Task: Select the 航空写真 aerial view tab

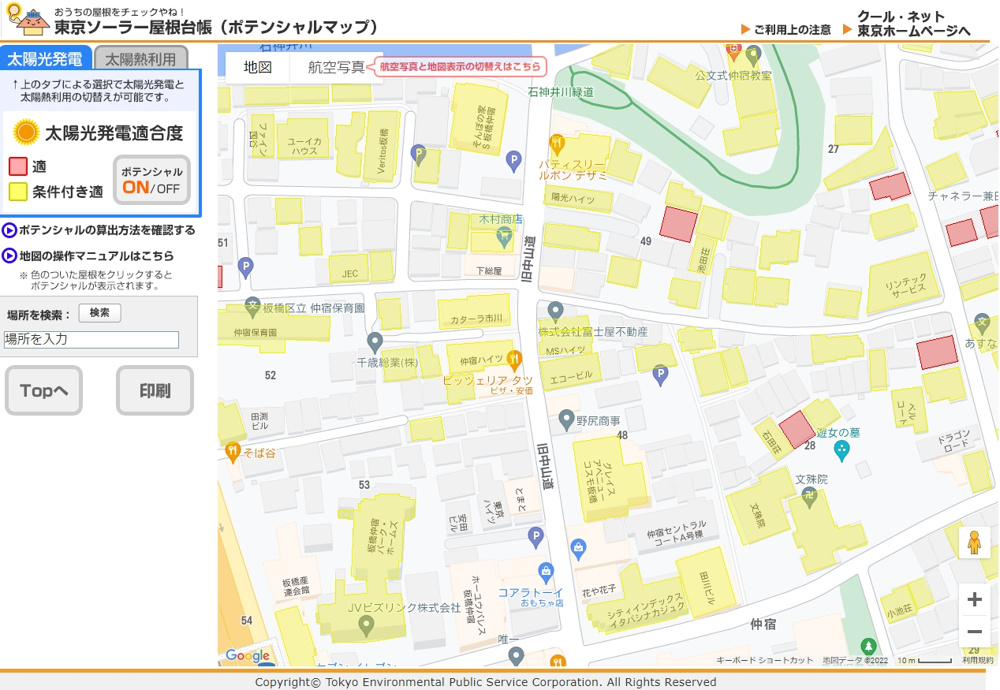Action: (x=336, y=67)
